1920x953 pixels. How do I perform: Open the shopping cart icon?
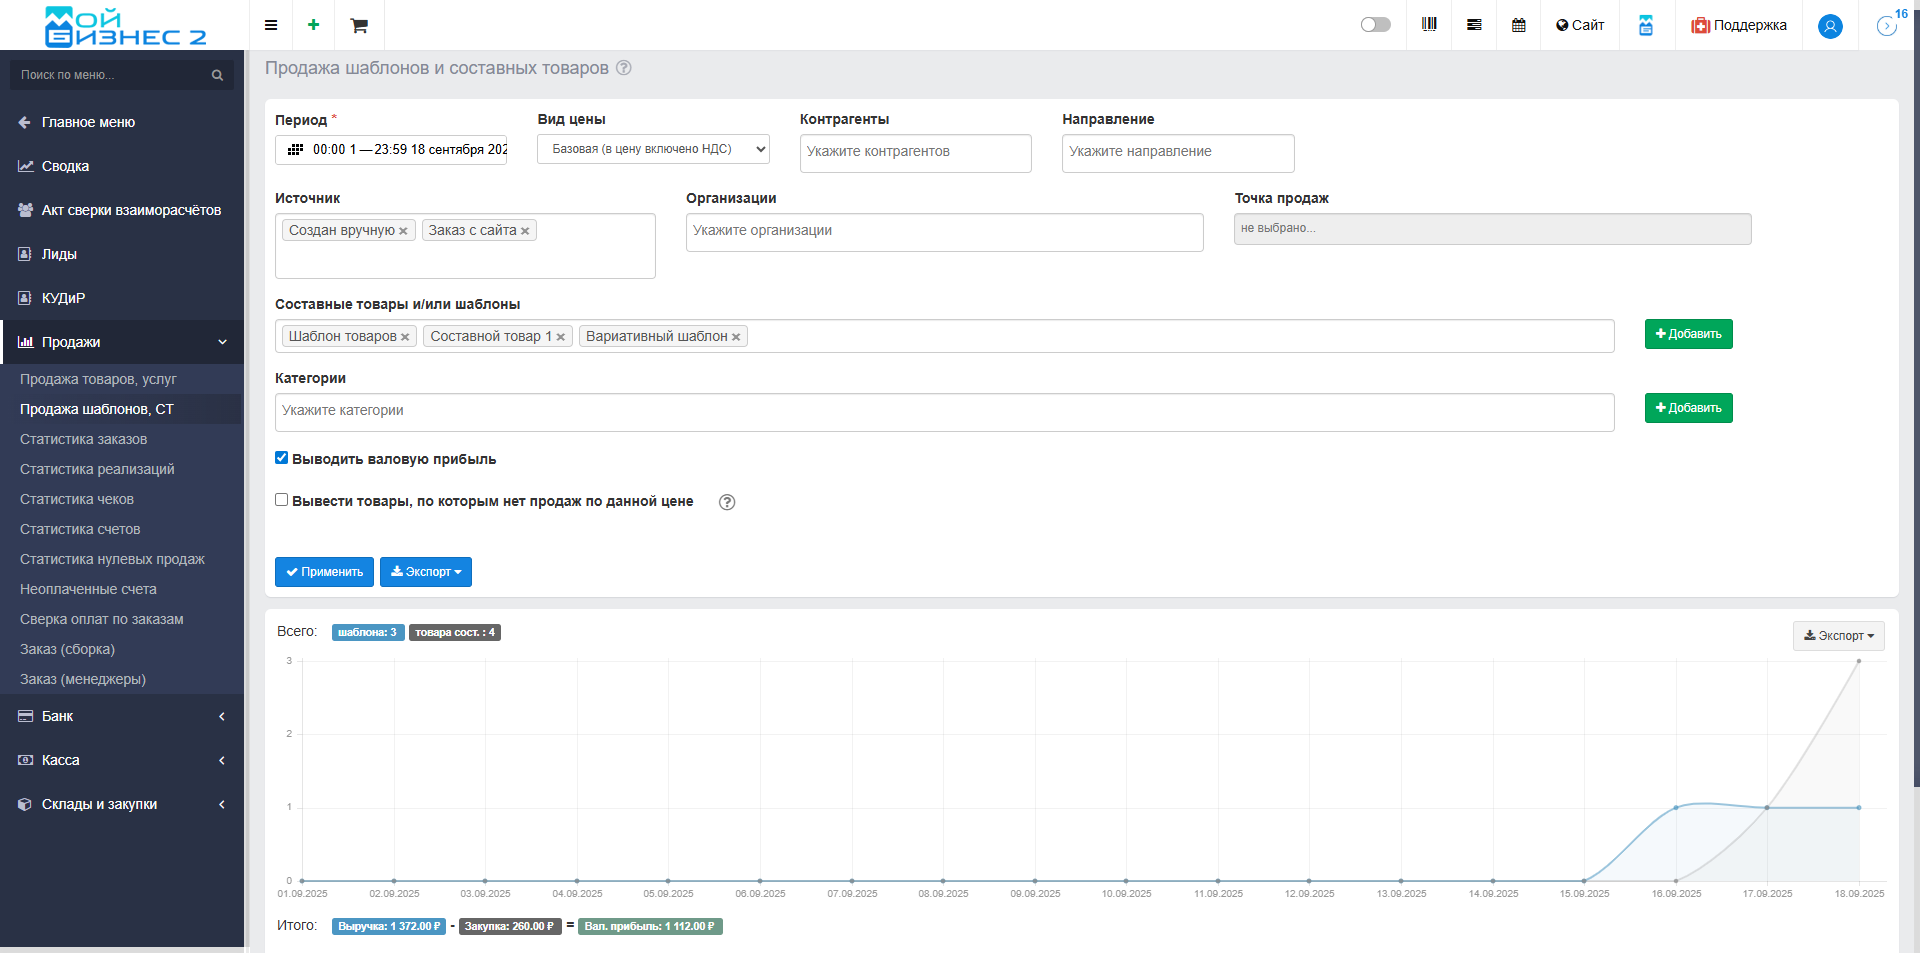point(359,25)
